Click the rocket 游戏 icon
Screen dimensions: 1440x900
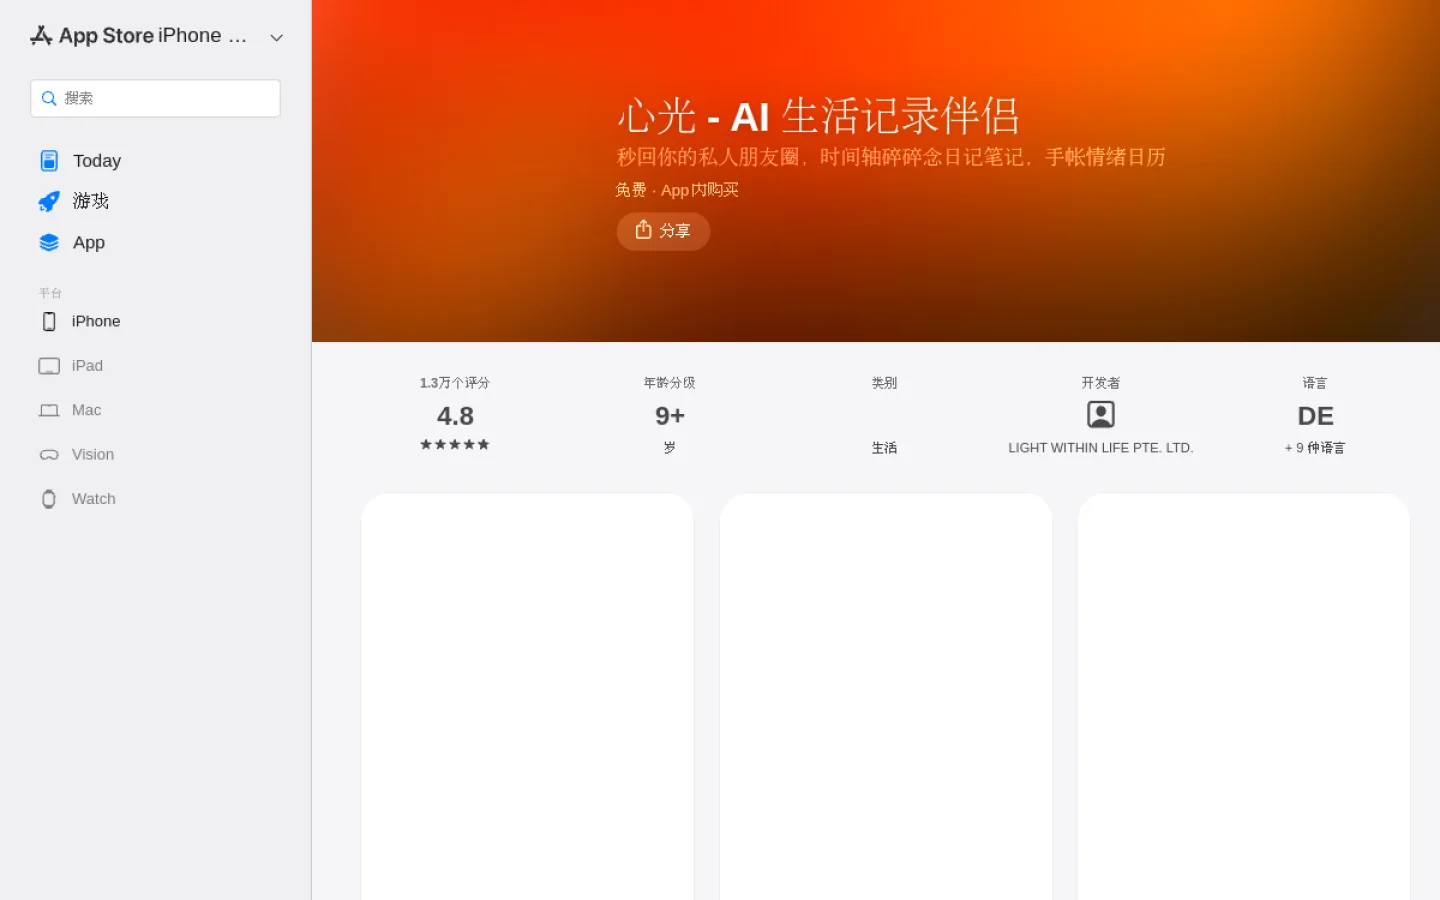49,201
